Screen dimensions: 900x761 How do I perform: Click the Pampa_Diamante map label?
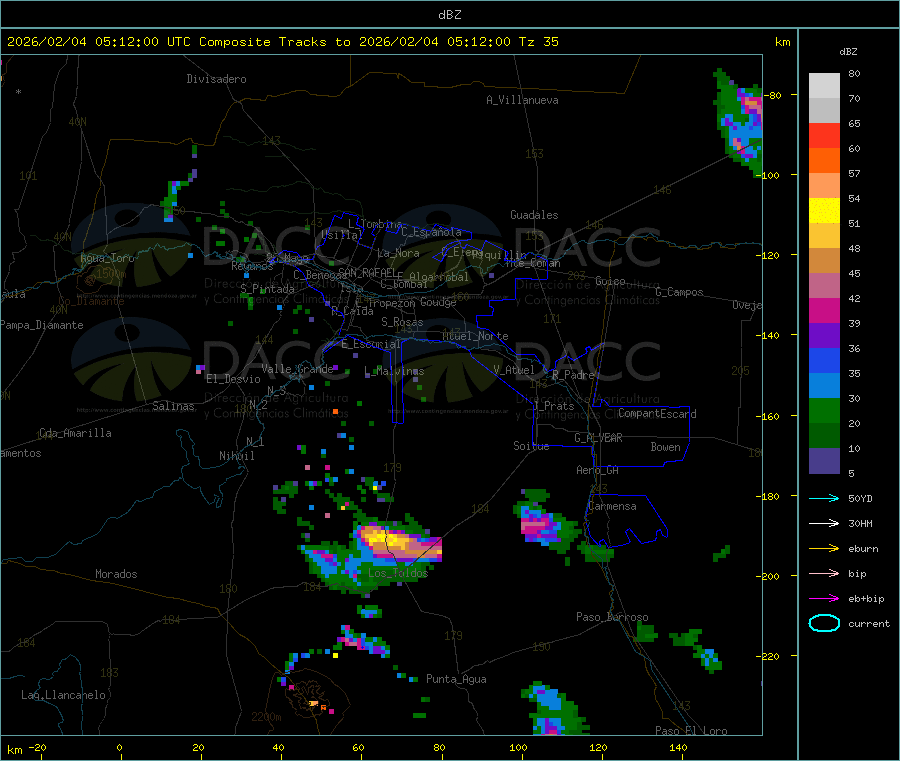[x=42, y=325]
